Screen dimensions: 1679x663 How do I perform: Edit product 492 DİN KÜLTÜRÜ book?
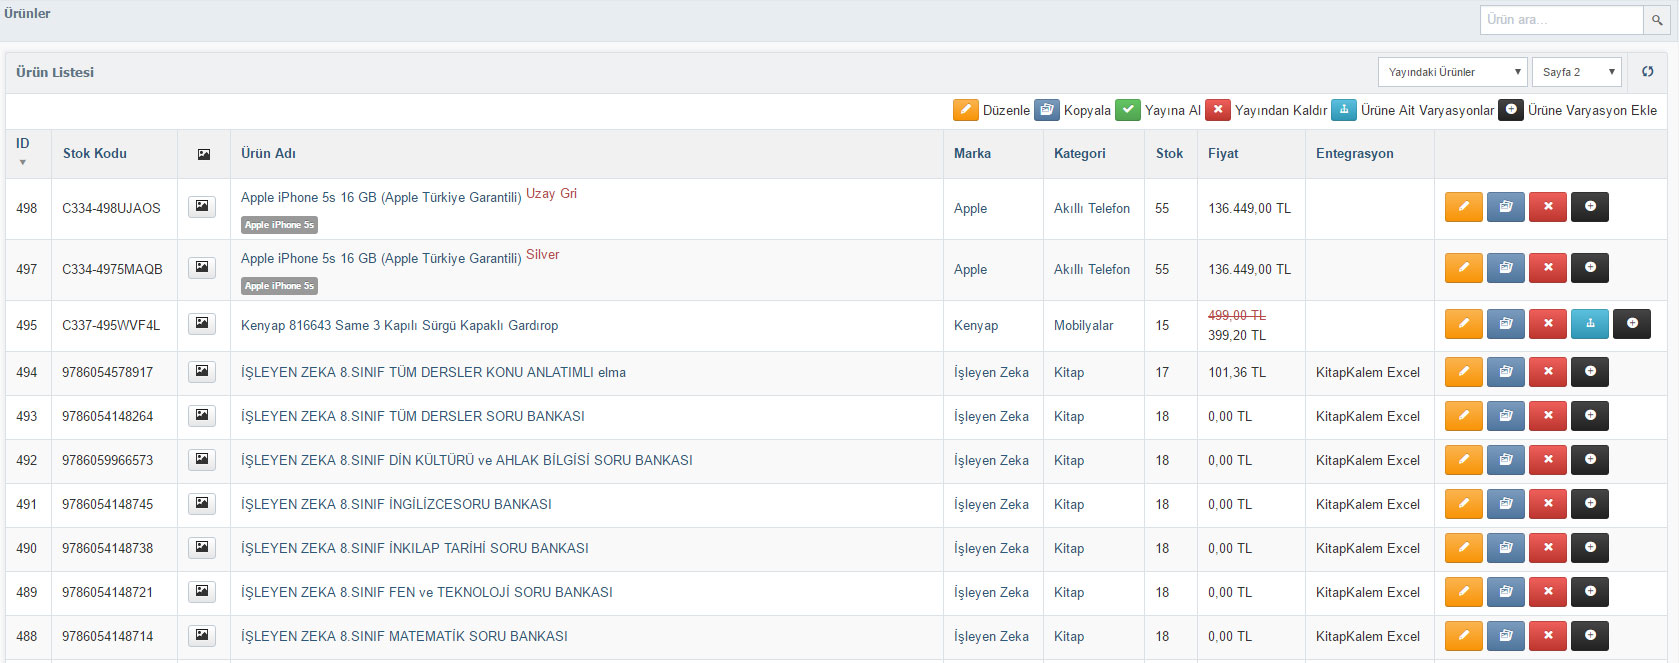tap(1464, 460)
